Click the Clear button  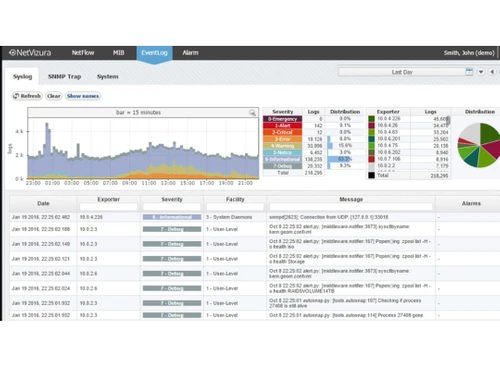pos(54,96)
